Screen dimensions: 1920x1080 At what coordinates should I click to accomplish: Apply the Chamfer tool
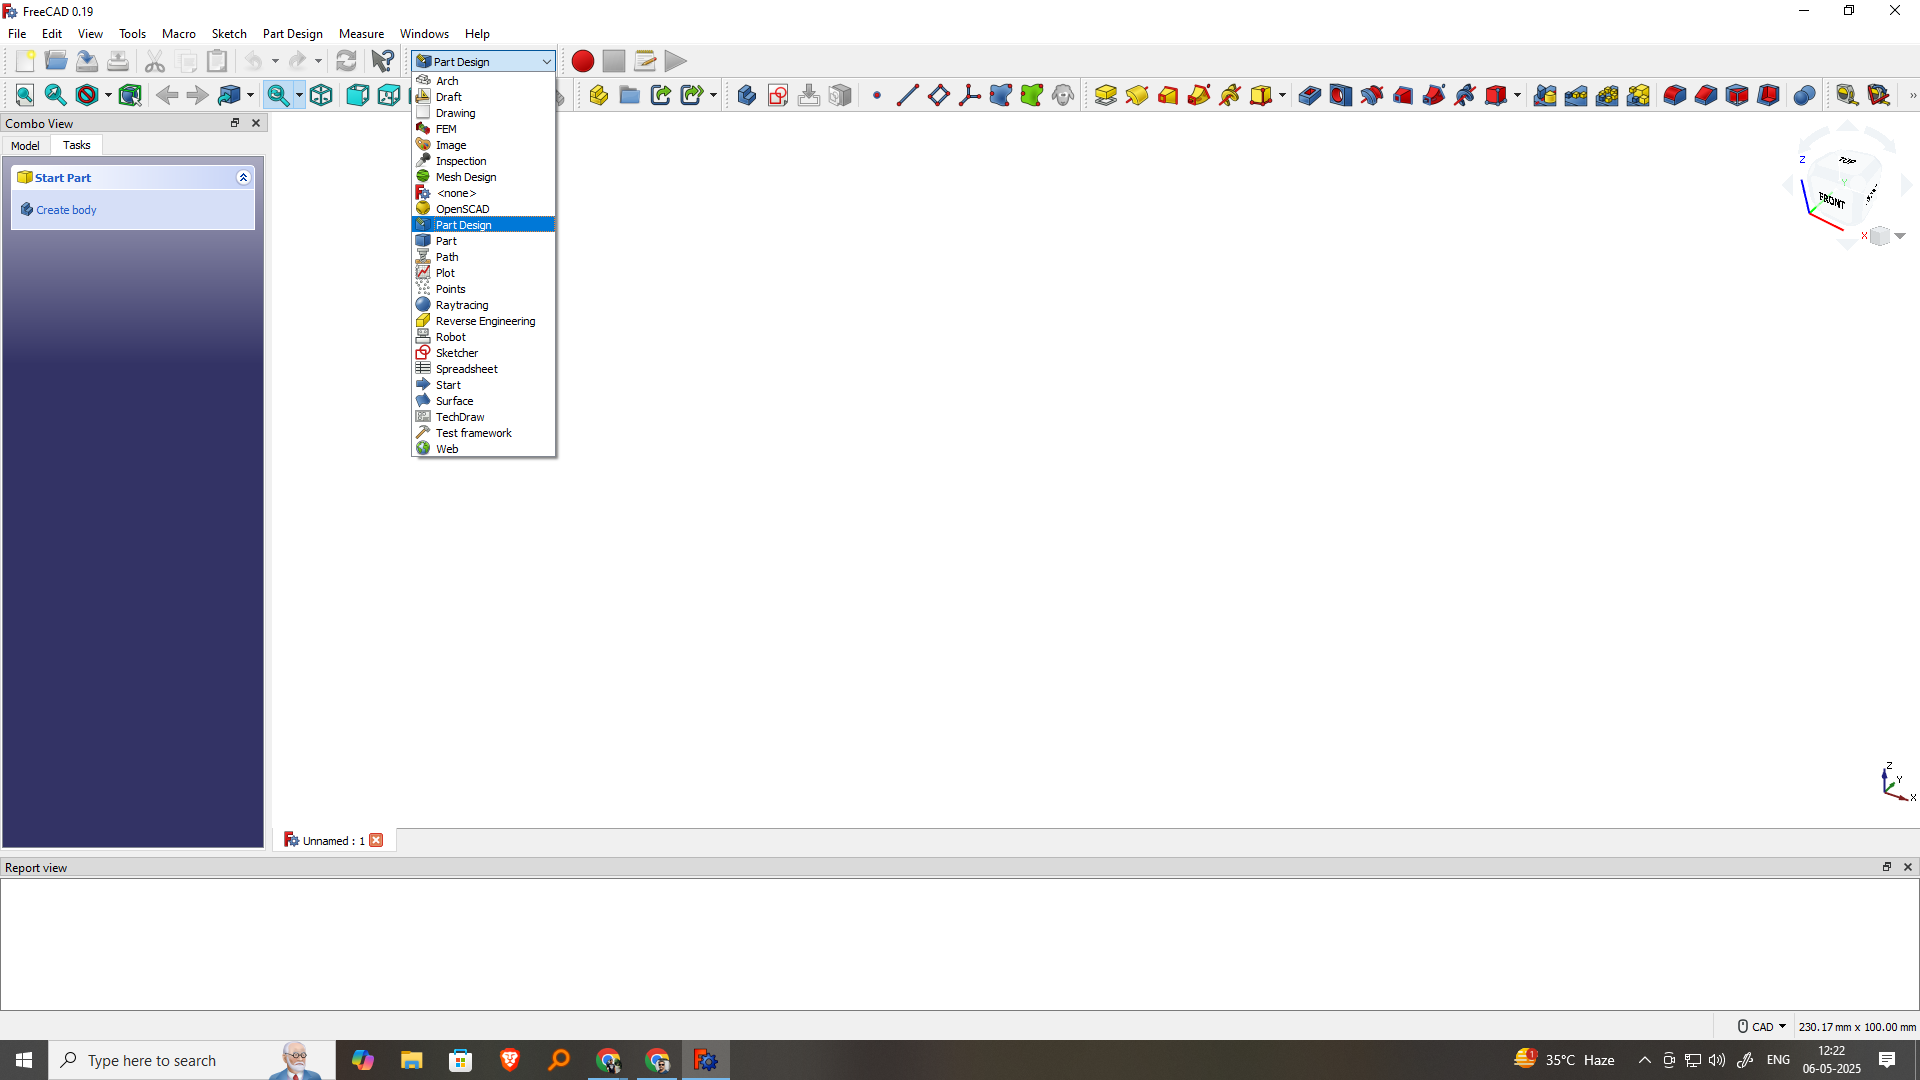[1706, 95]
